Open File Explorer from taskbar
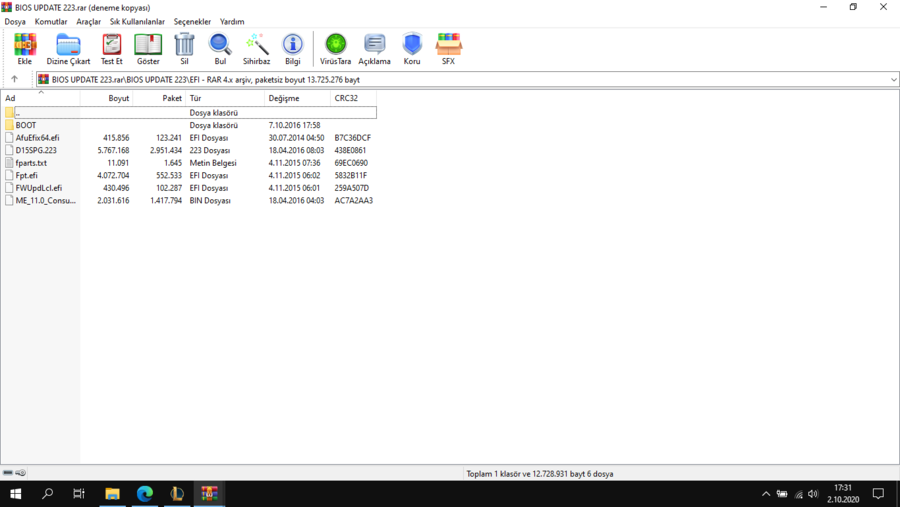Screen dimensions: 900x507 (112, 494)
